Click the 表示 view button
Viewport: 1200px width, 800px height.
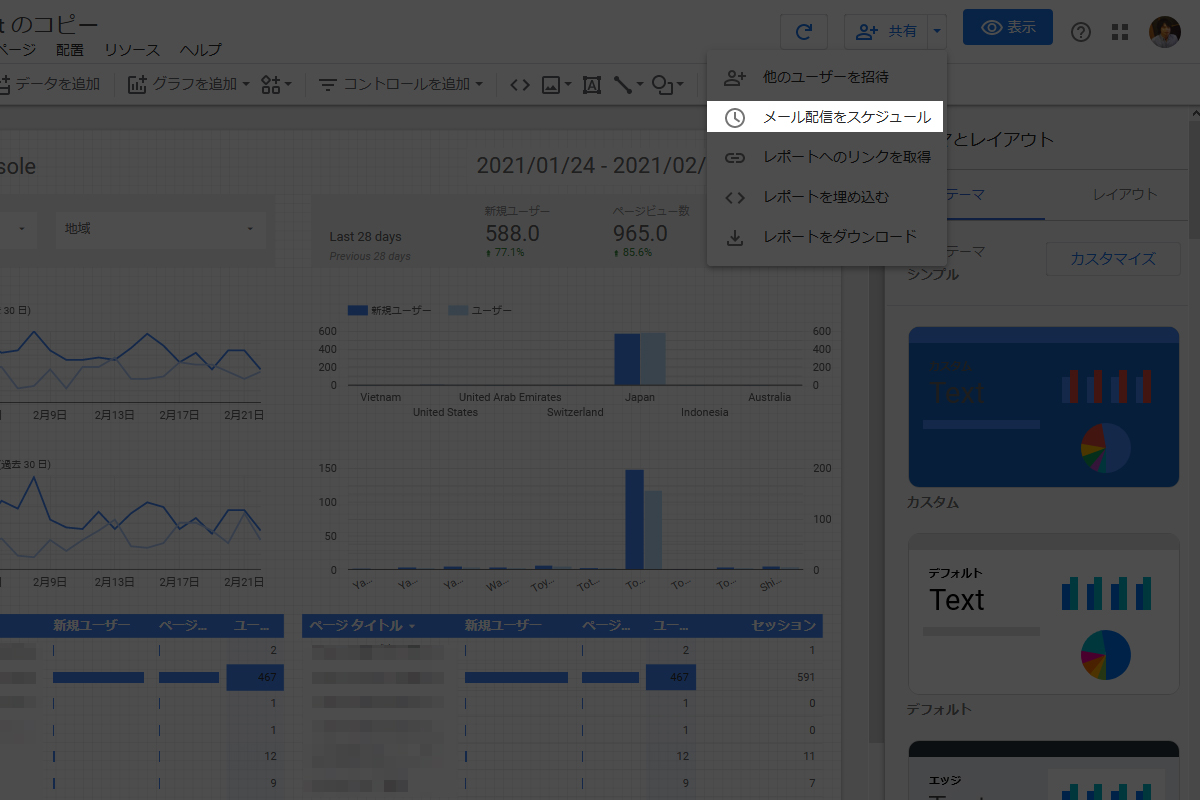point(1007,28)
